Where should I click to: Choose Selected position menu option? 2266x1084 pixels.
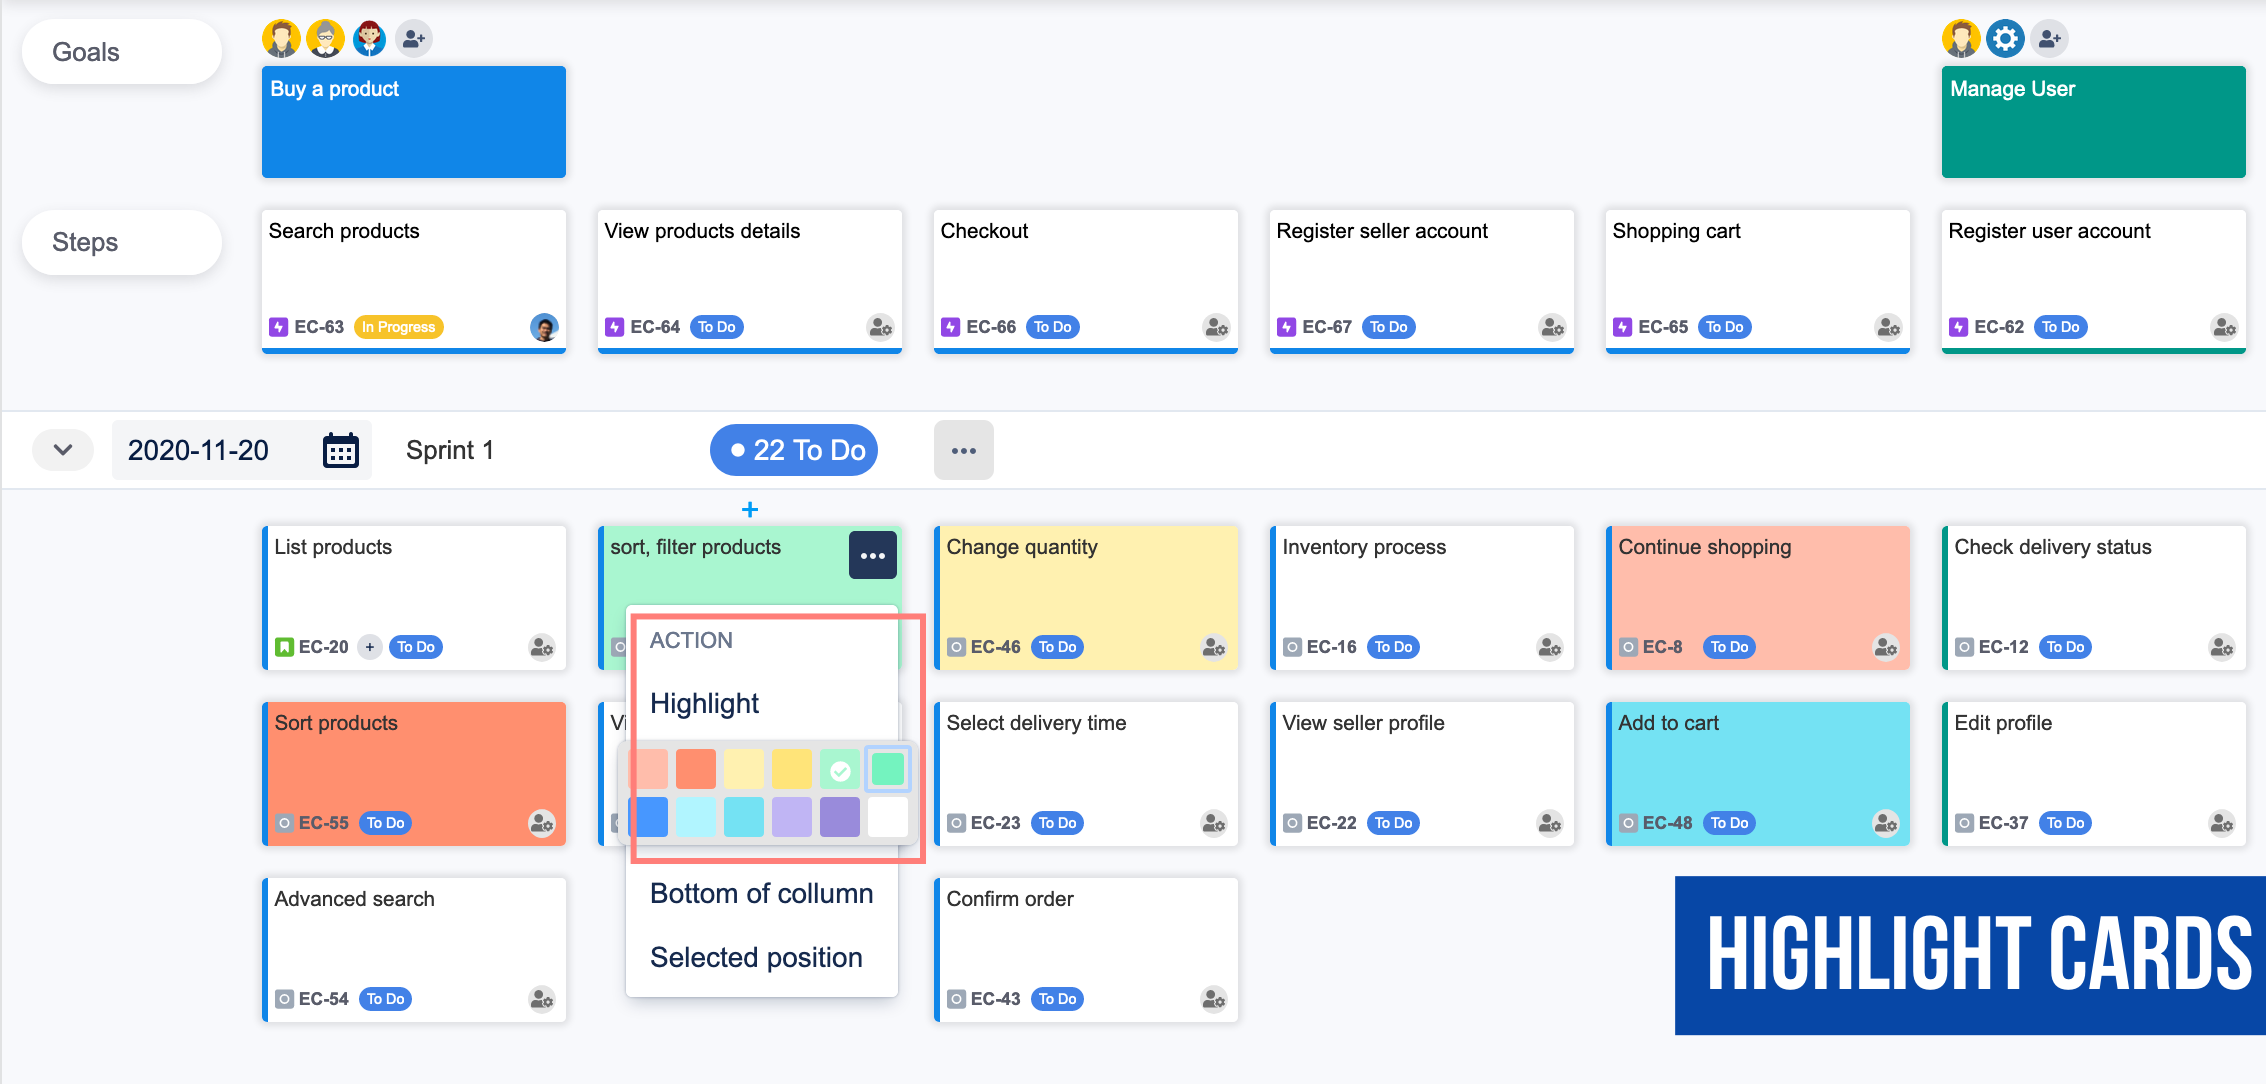coord(756,958)
